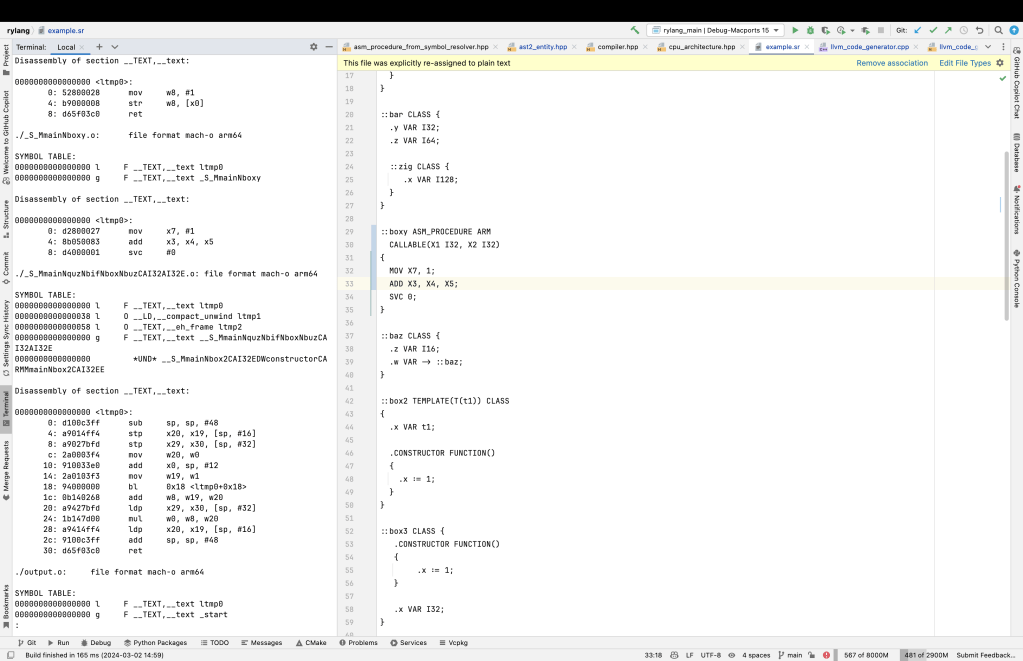Image resolution: width=1023 pixels, height=661 pixels.
Task: Run rylang_main with green play icon
Action: [796, 31]
